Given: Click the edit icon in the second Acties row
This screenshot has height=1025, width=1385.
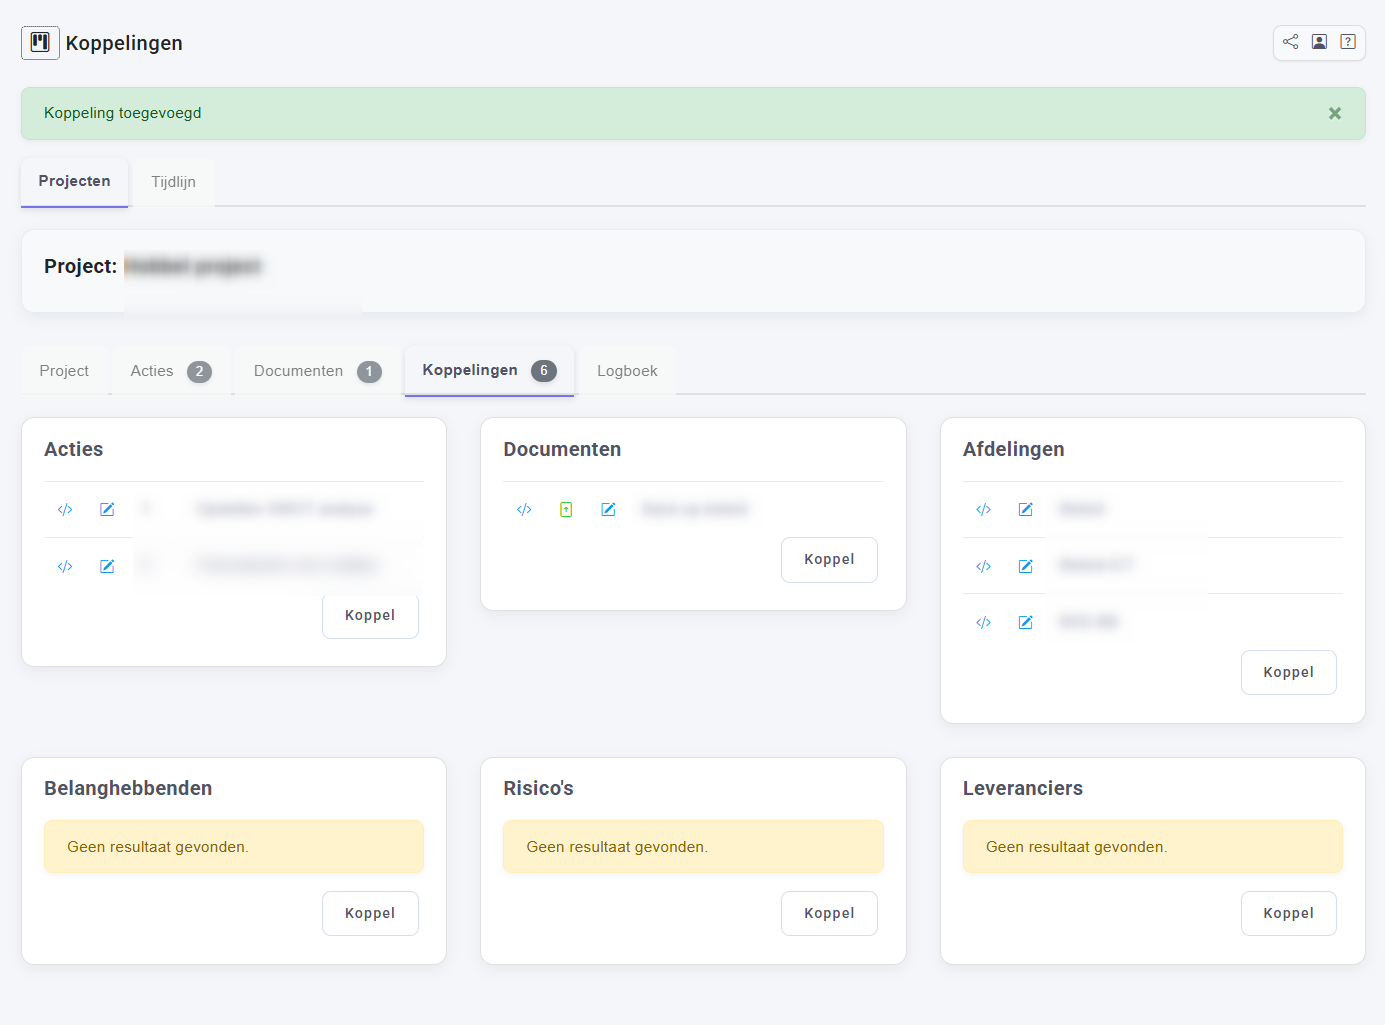Looking at the screenshot, I should [x=107, y=567].
